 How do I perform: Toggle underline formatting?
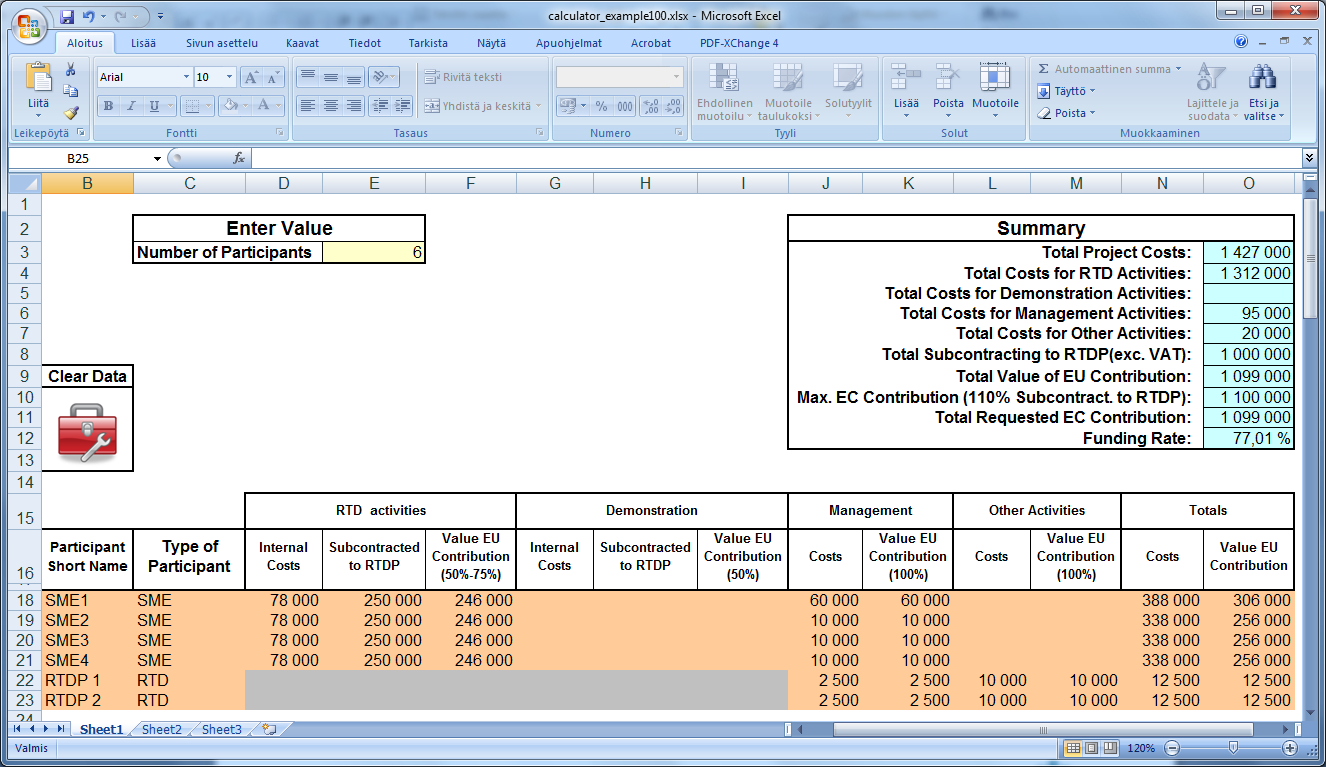tap(154, 106)
